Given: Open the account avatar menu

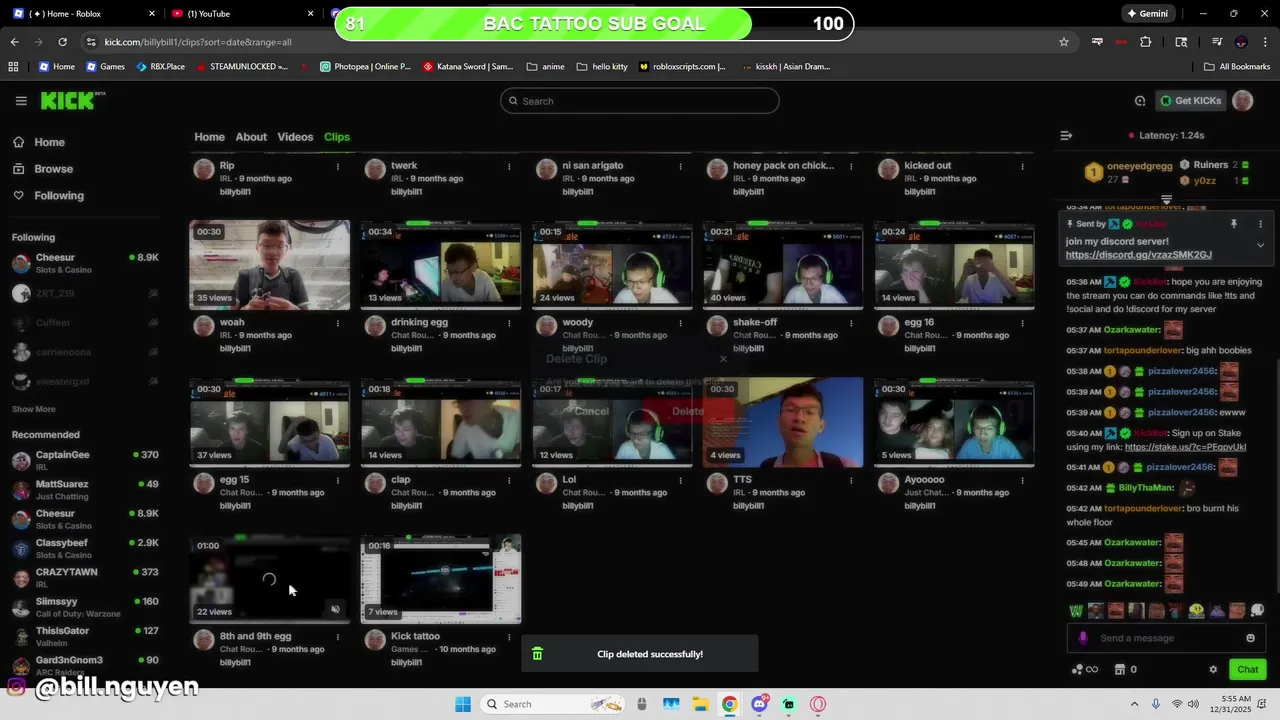Looking at the screenshot, I should (x=1243, y=101).
